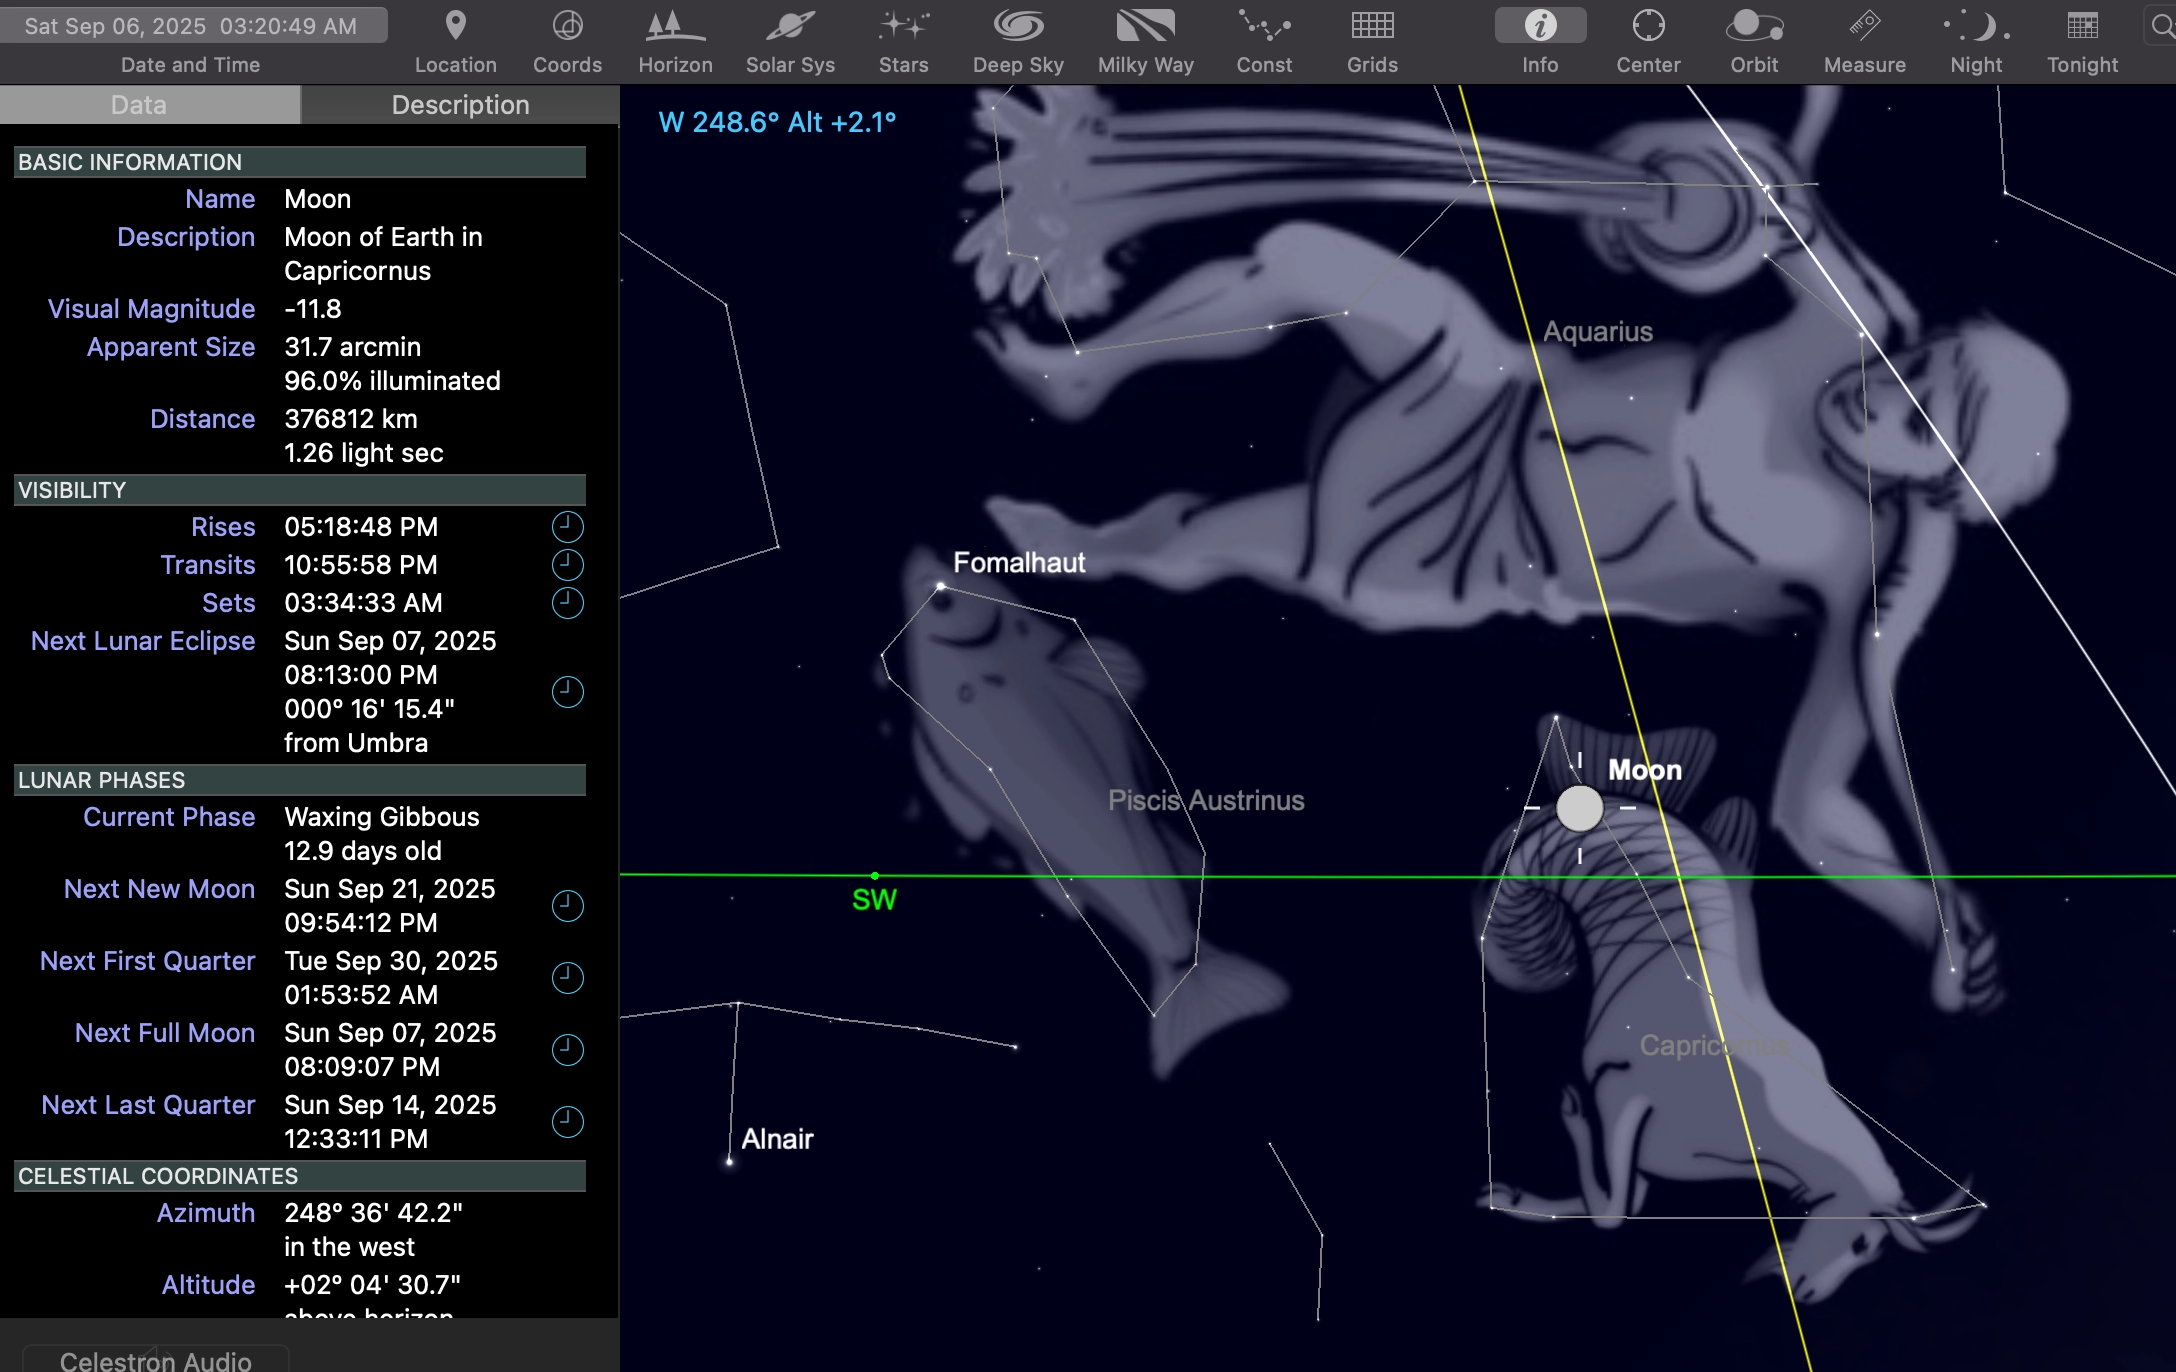This screenshot has width=2176, height=1372.
Task: Center the selected object with Center icon
Action: click(1648, 26)
